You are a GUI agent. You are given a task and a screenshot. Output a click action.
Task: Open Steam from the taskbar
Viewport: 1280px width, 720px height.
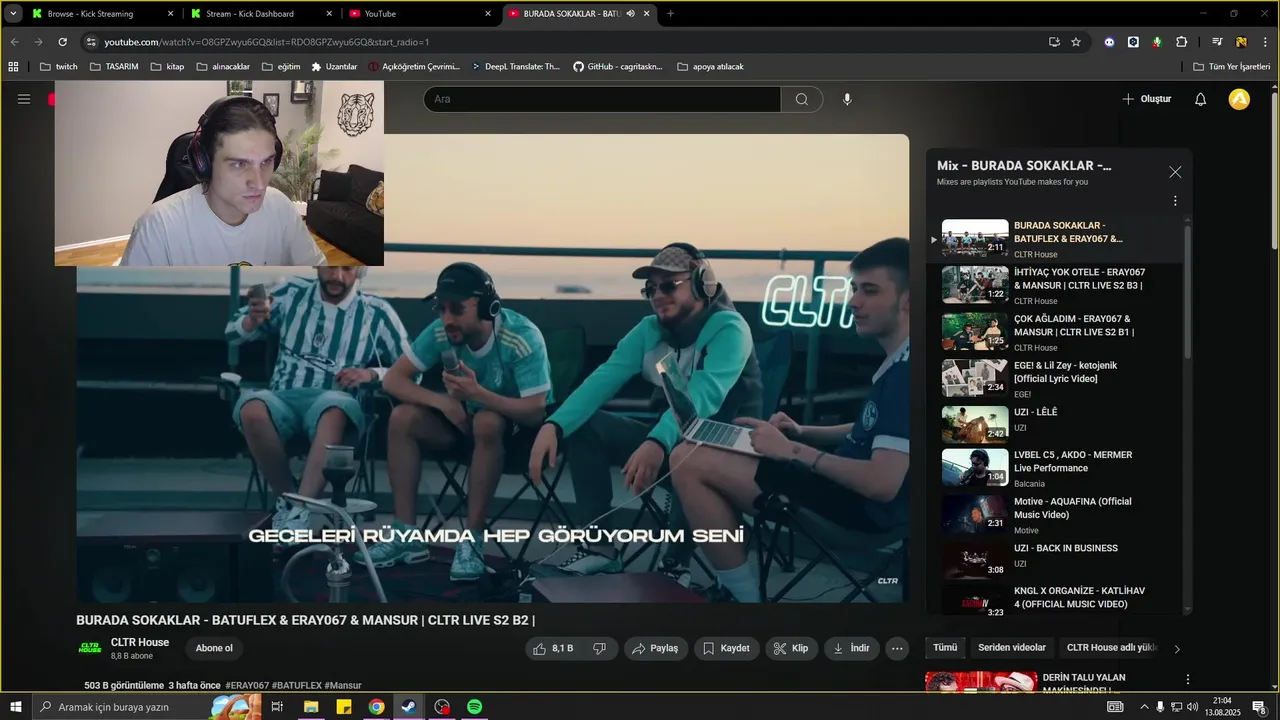(x=409, y=707)
